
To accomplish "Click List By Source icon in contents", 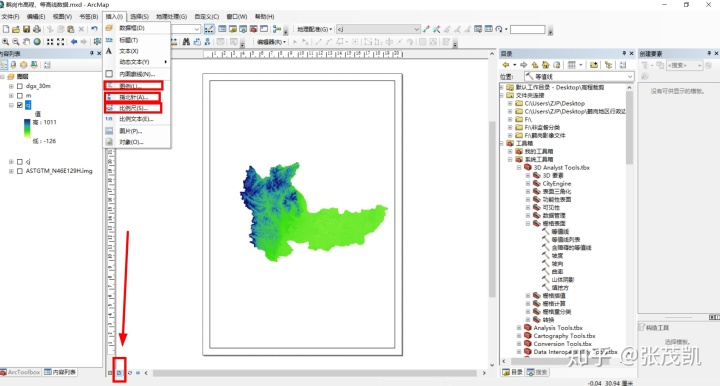I will (x=13, y=65).
